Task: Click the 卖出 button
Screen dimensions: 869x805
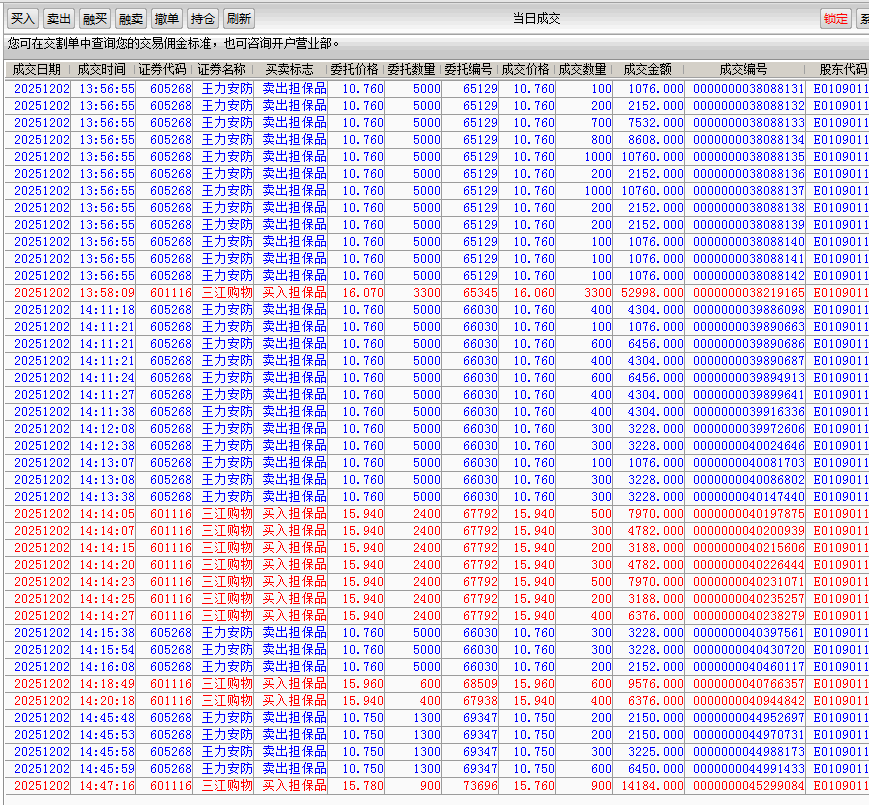Action: (x=59, y=19)
